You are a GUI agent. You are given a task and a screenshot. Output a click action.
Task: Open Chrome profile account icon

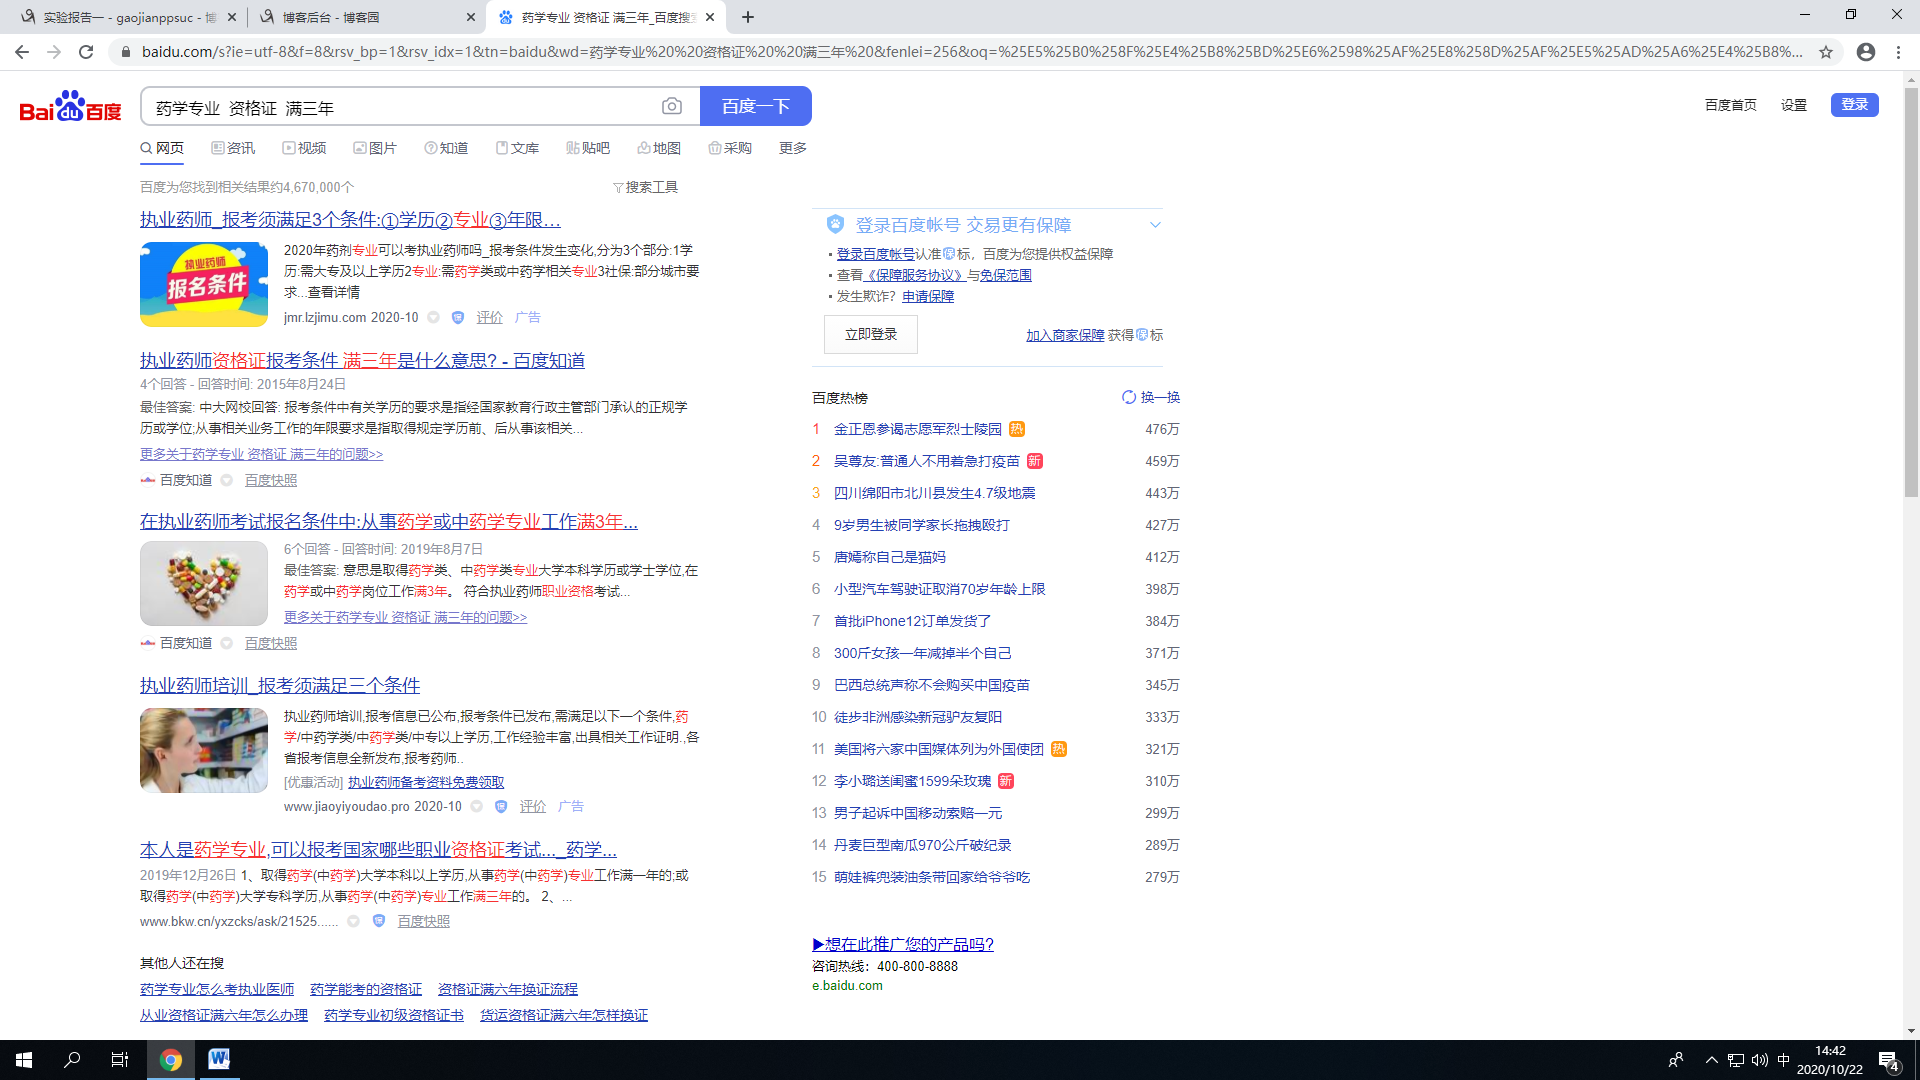[1866, 52]
